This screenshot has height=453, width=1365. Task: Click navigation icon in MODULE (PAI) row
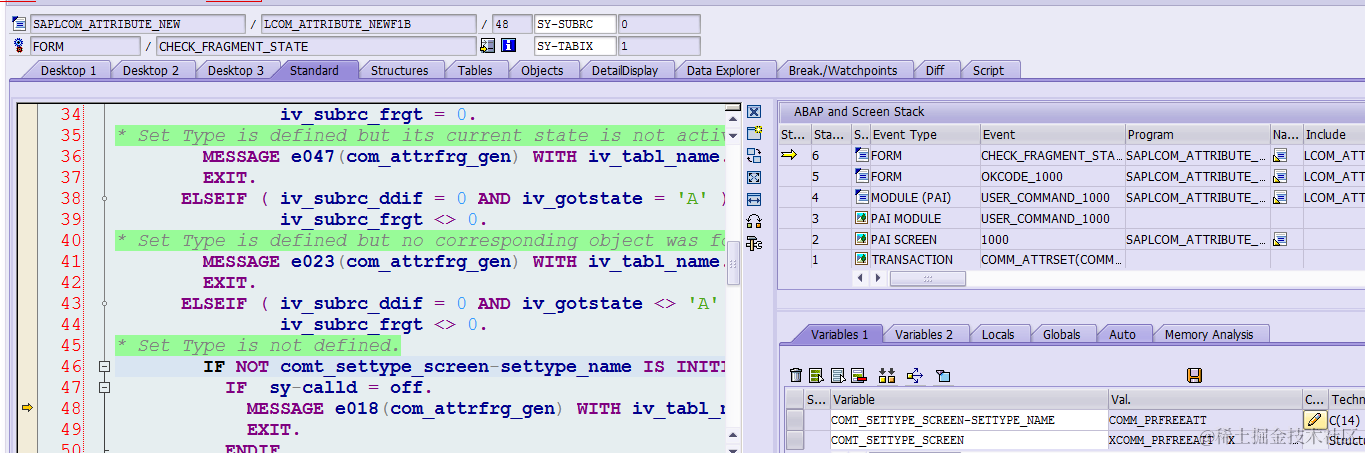pos(1280,197)
